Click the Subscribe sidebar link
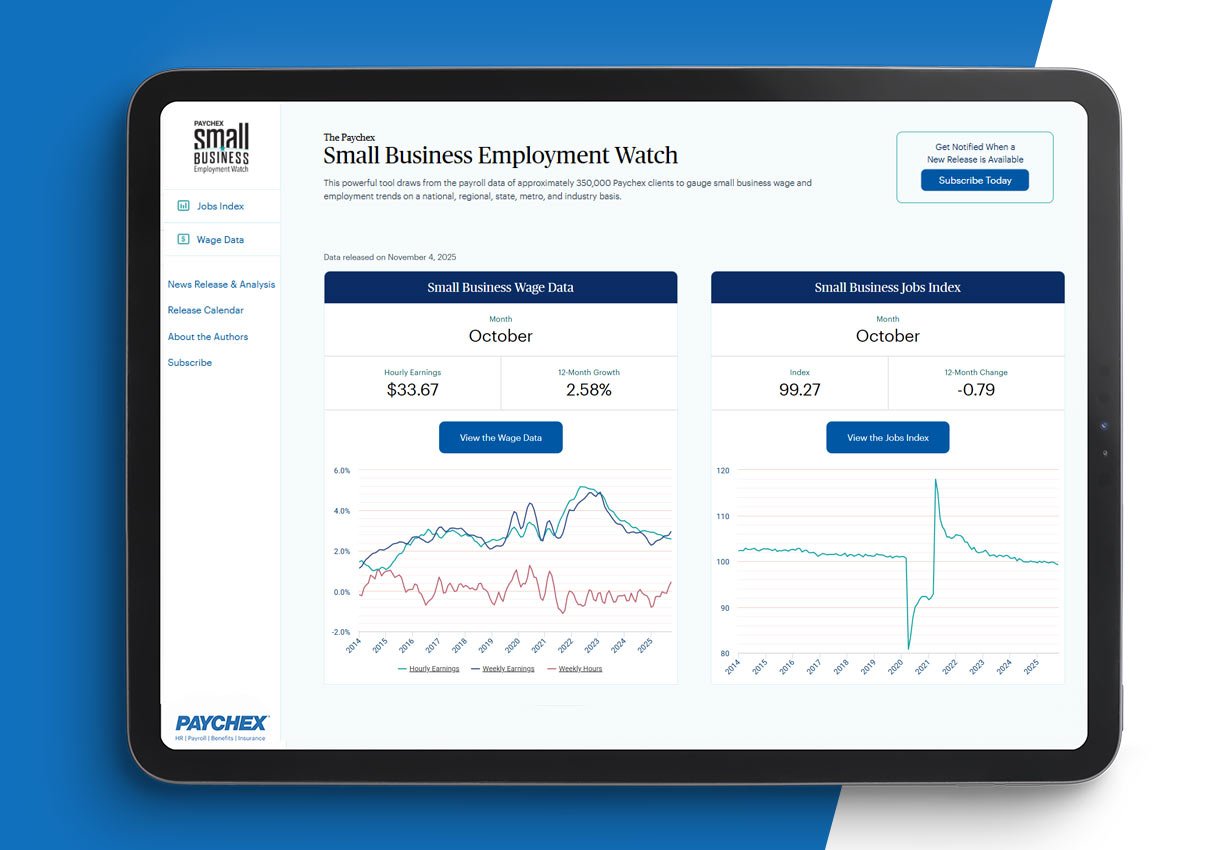Screen dimensions: 1210x850 189,362
